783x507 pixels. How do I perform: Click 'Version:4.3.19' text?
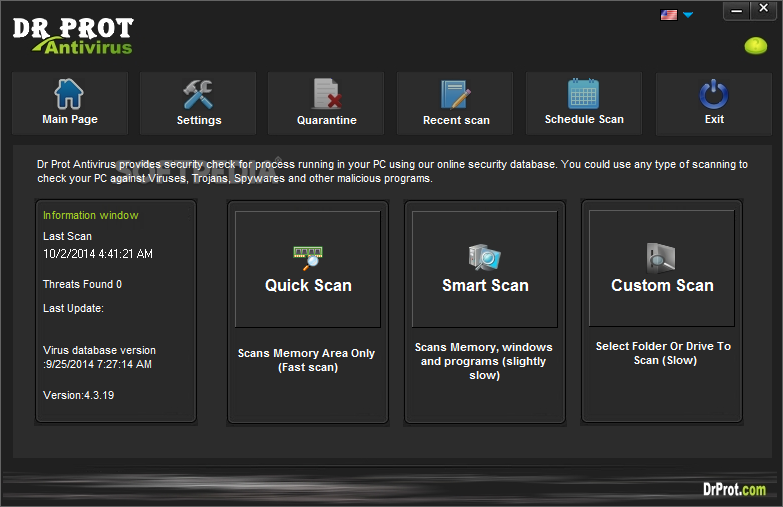tap(78, 395)
